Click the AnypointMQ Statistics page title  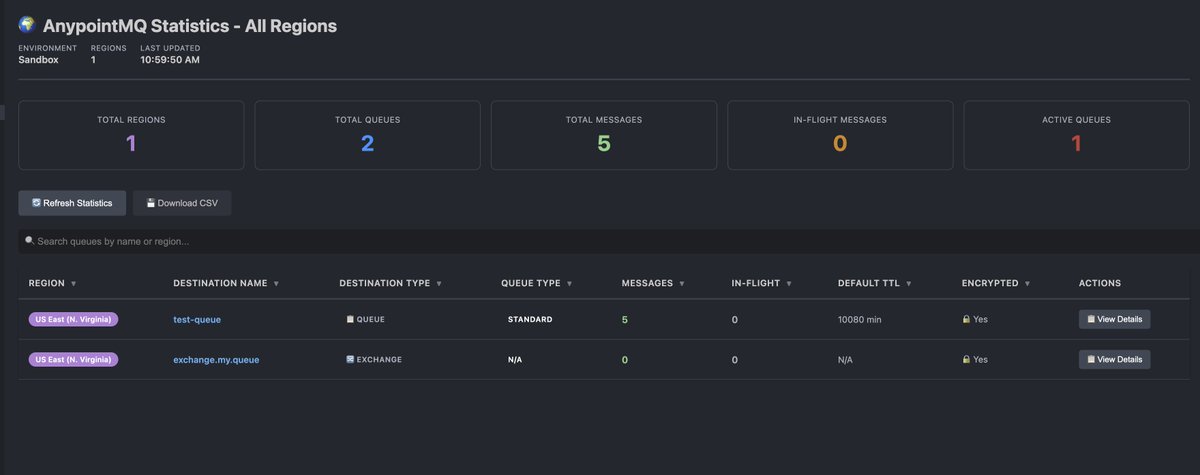pos(190,26)
